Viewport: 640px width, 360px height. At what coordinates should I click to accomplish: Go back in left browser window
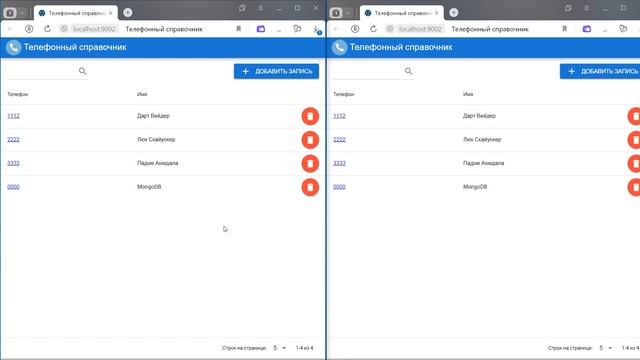pos(11,29)
